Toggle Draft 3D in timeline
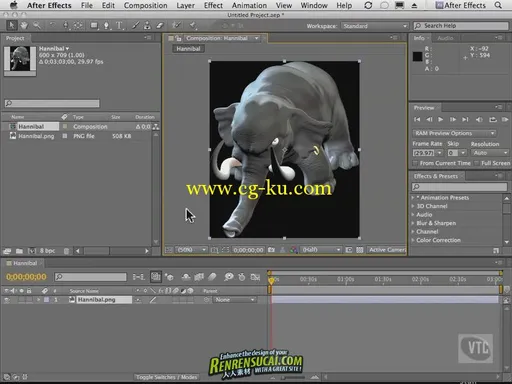This screenshot has height=384, width=512. click(x=169, y=277)
